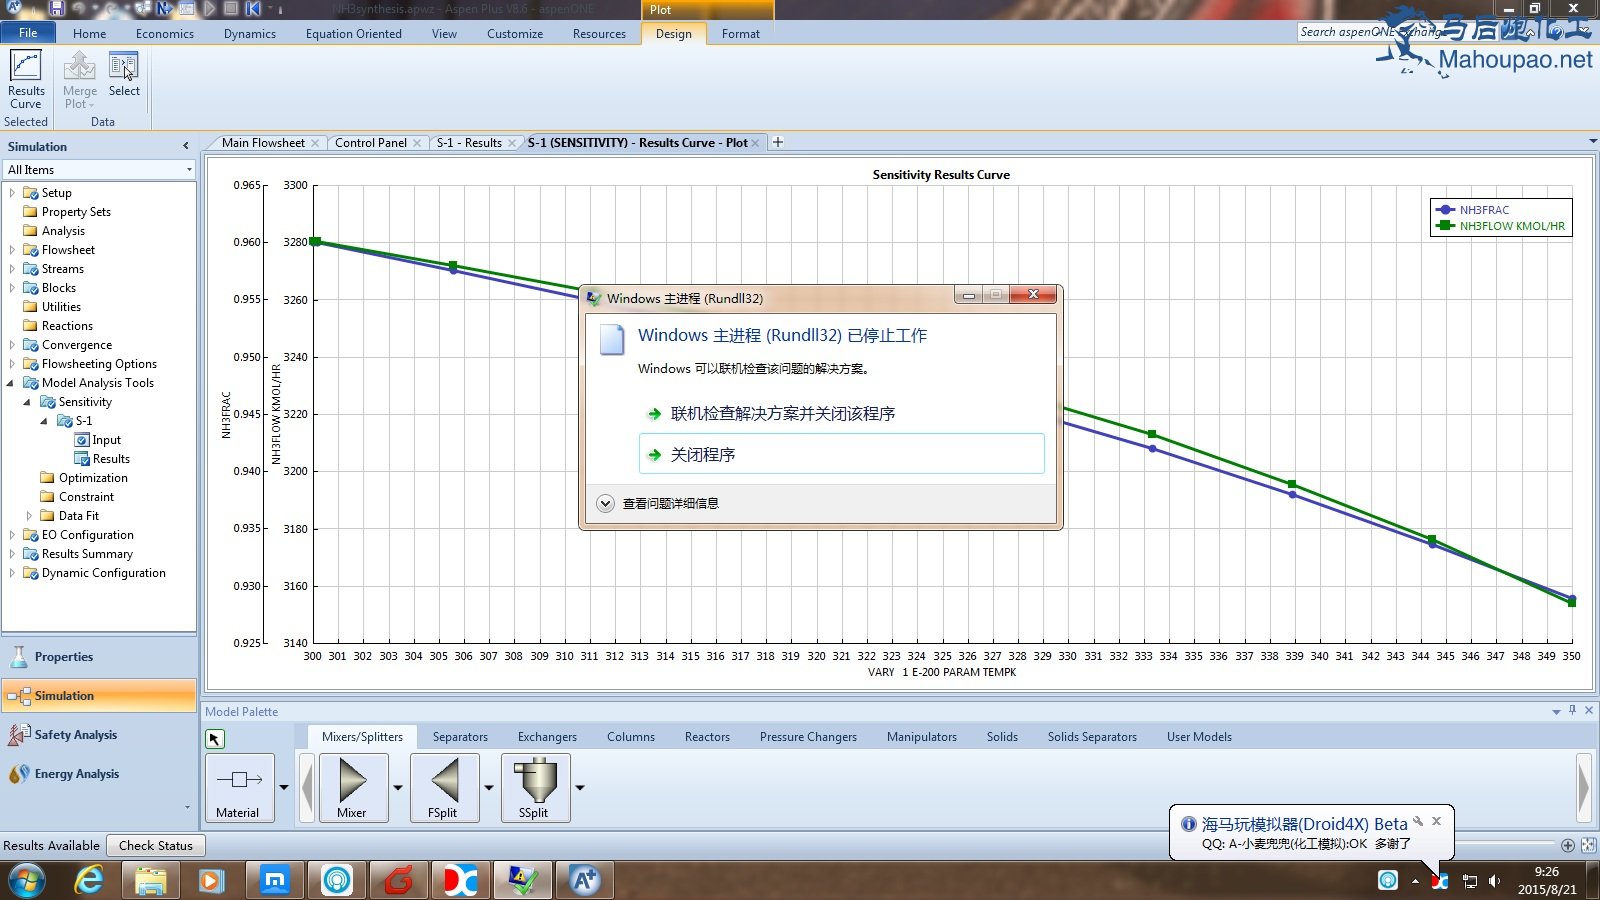Open the Safety Analysis environment
Image resolution: width=1600 pixels, height=900 pixels.
pyautogui.click(x=99, y=735)
